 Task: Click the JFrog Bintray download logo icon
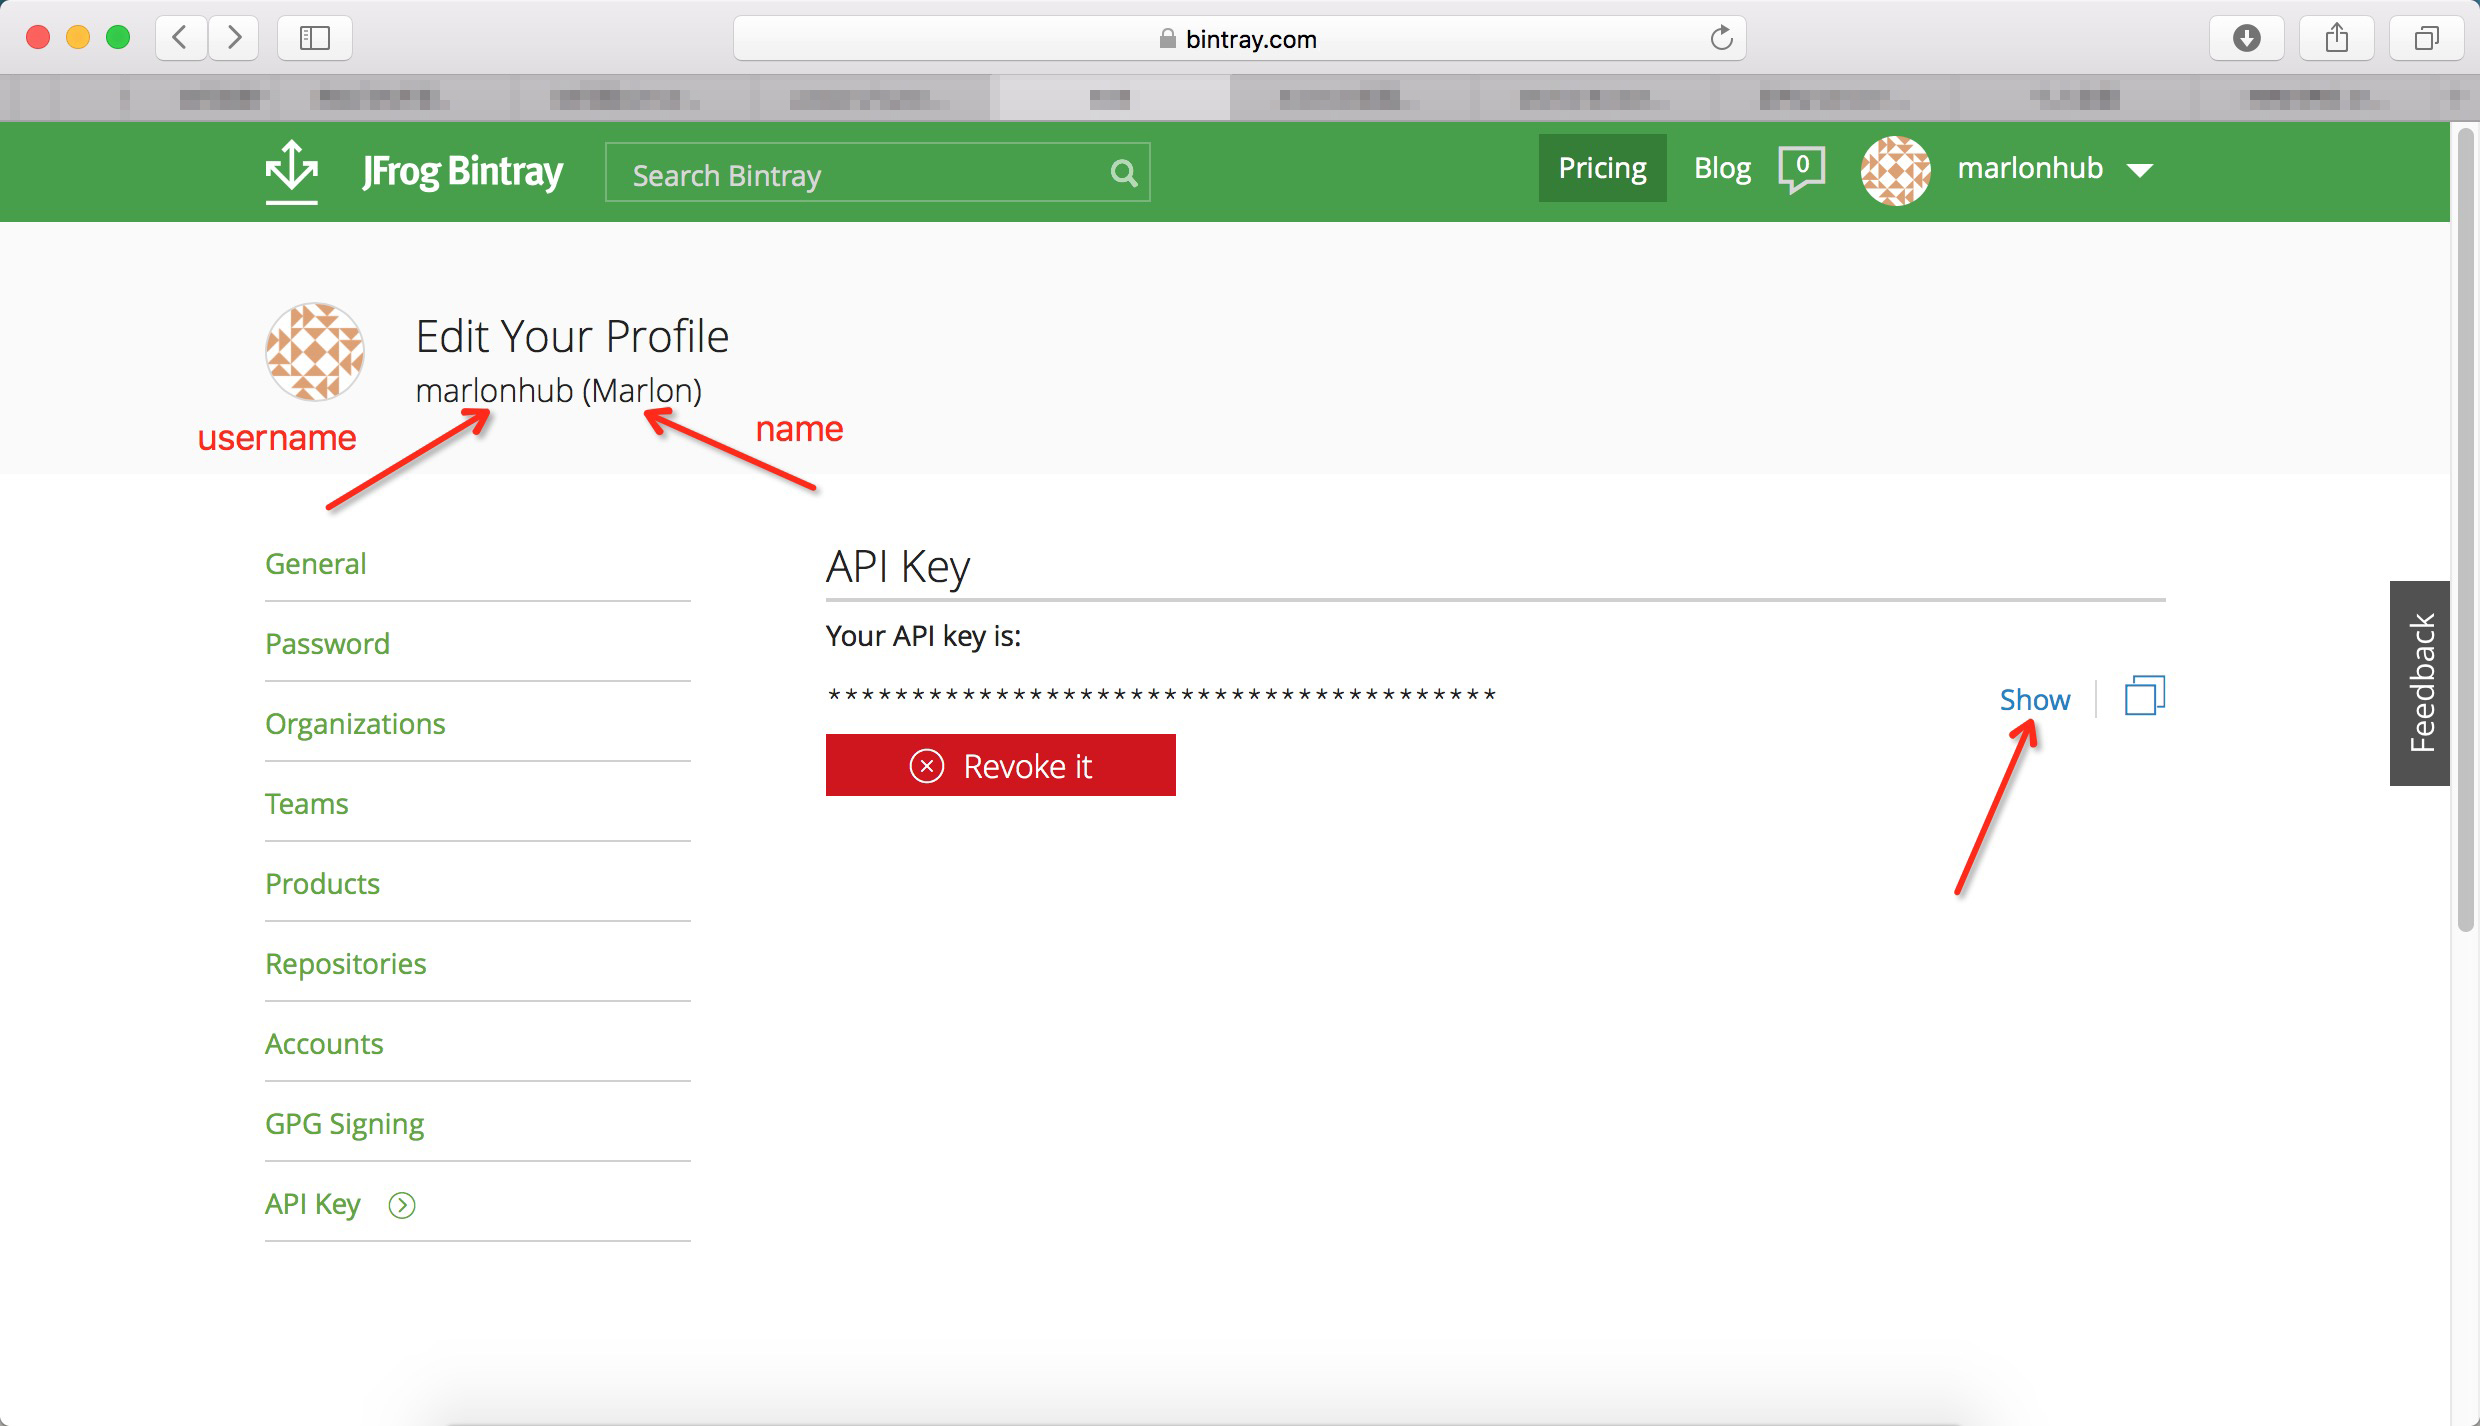(x=291, y=171)
